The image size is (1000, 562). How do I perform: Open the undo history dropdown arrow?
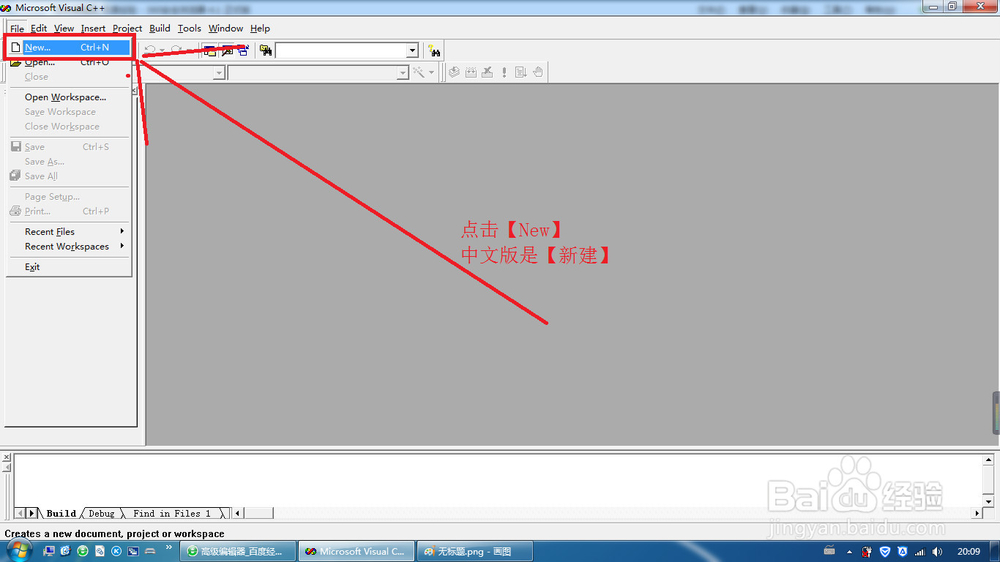162,50
